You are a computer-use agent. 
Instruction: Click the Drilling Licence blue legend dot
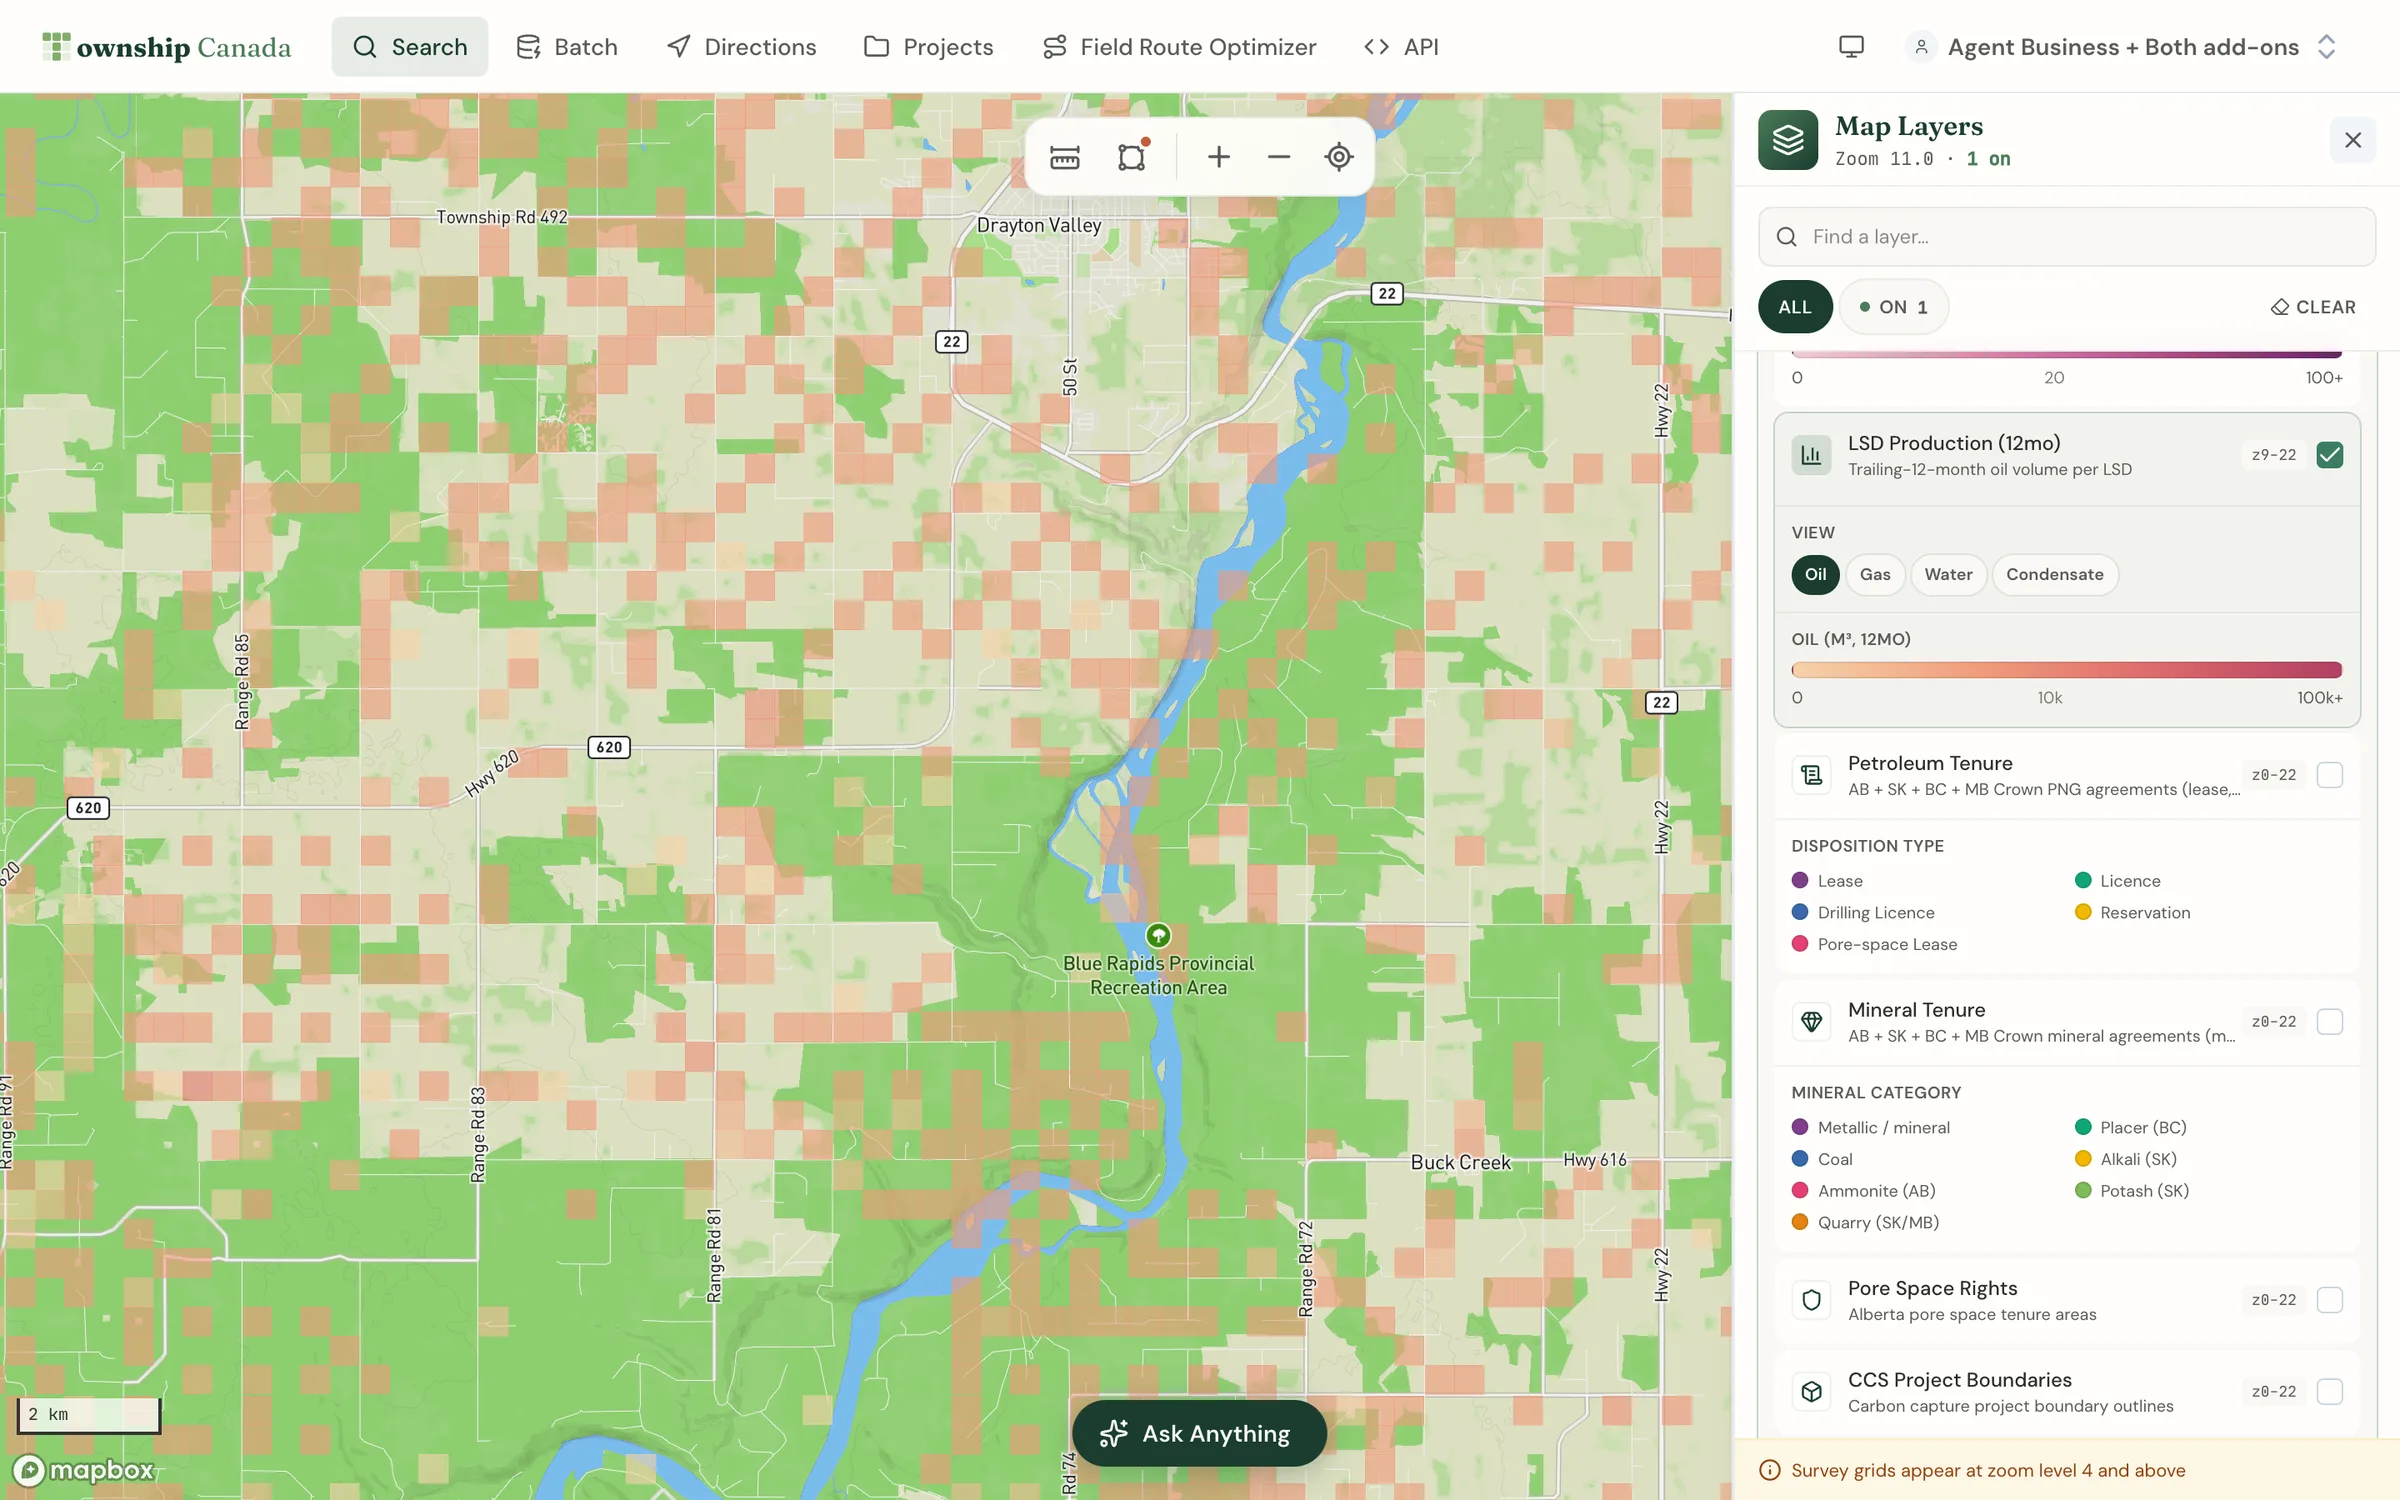[1800, 912]
